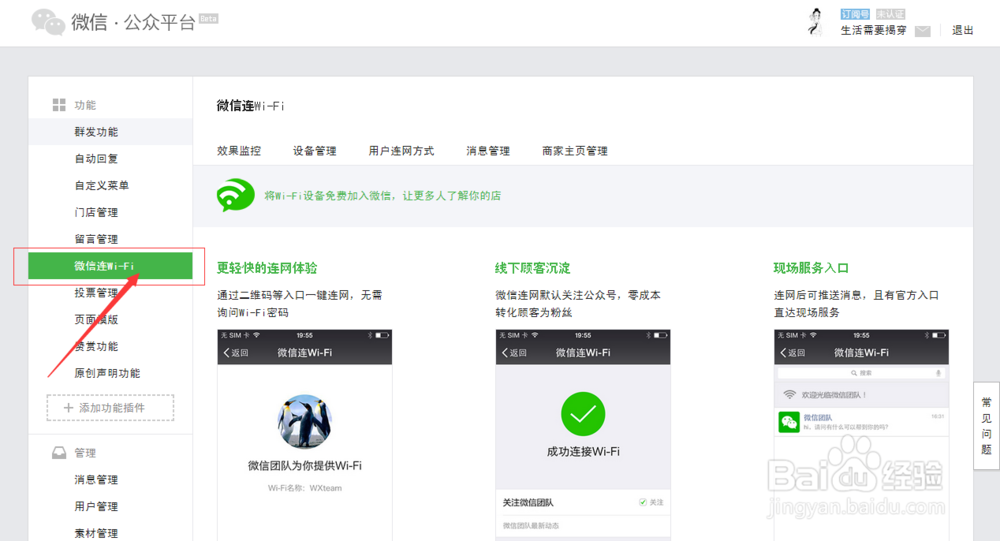The height and width of the screenshot is (541, 1000).
Task: Click the 现场服务入口 heading
Action: tap(811, 268)
